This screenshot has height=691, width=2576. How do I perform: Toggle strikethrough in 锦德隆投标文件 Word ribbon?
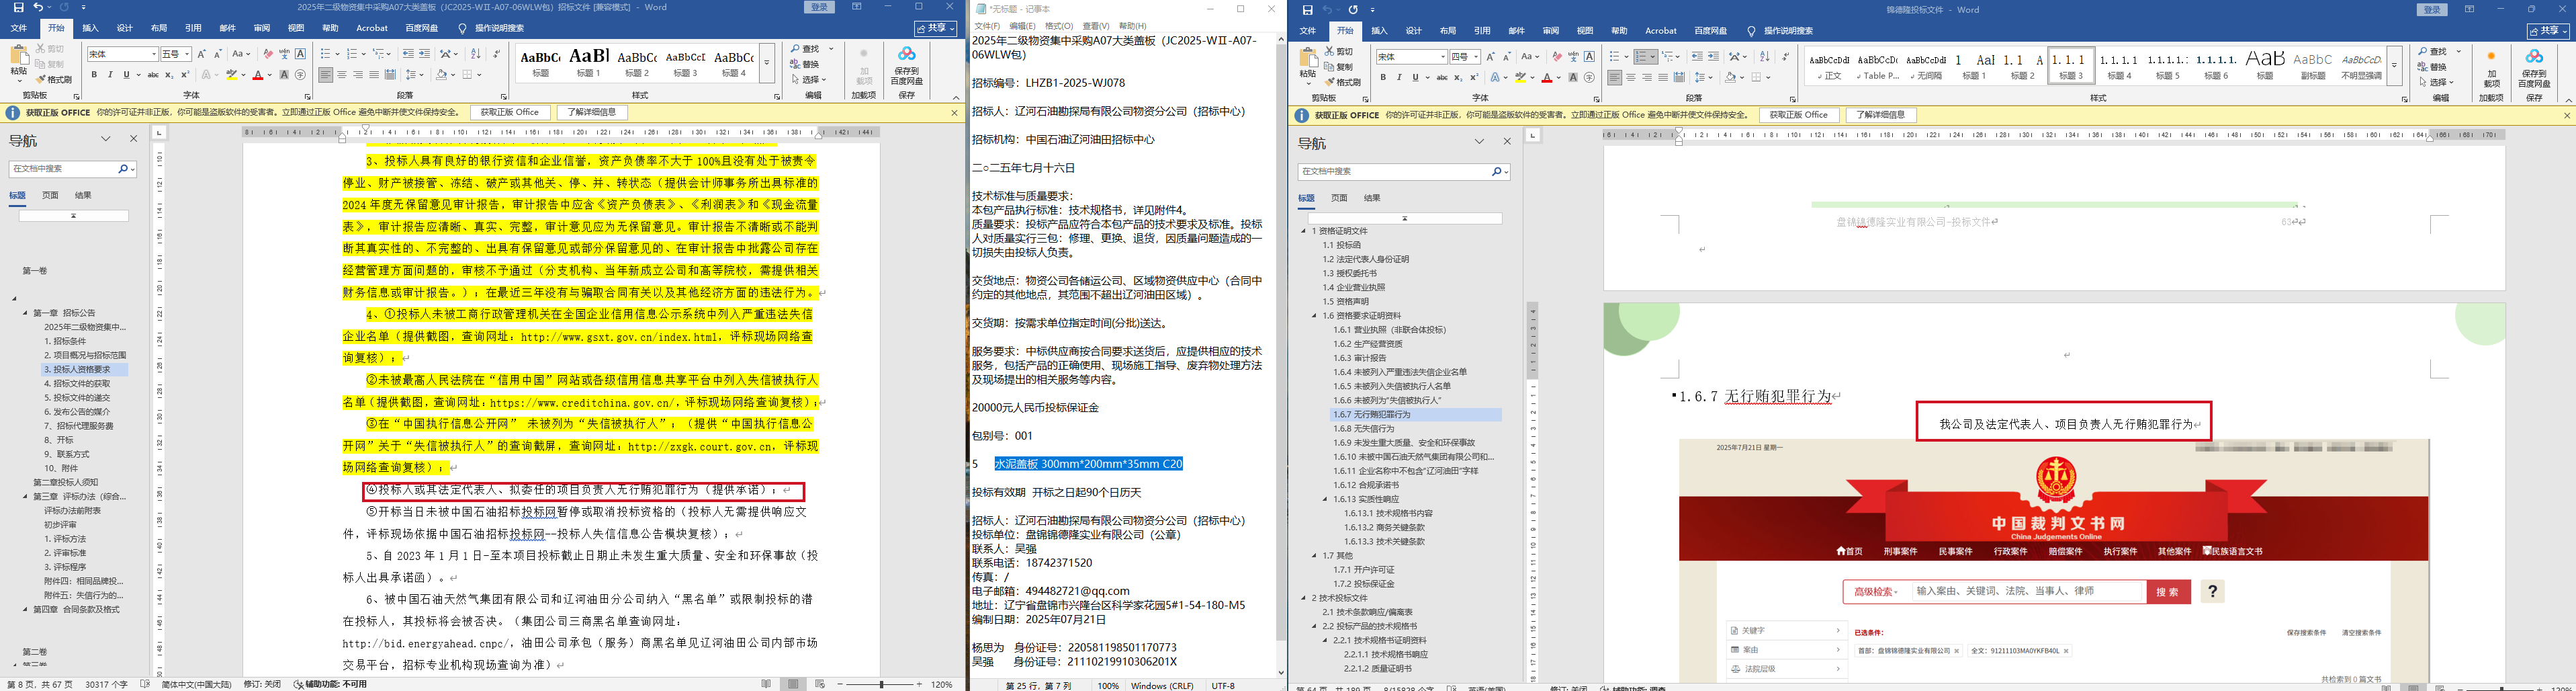pos(1442,78)
